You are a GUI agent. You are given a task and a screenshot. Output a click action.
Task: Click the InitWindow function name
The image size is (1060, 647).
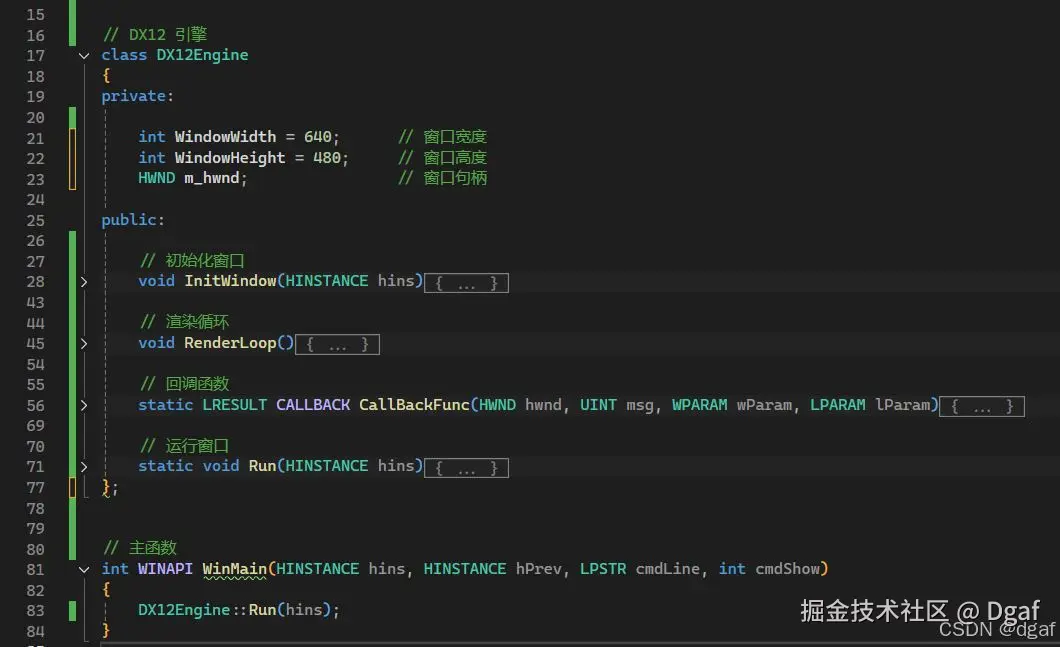point(230,281)
